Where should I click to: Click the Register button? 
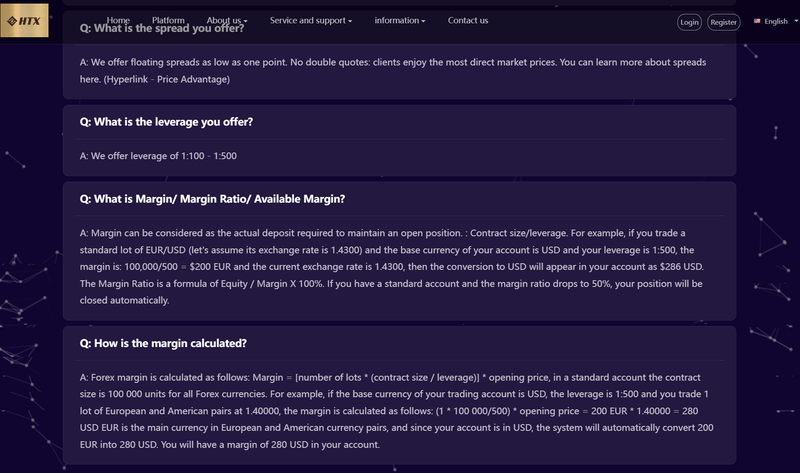[723, 22]
